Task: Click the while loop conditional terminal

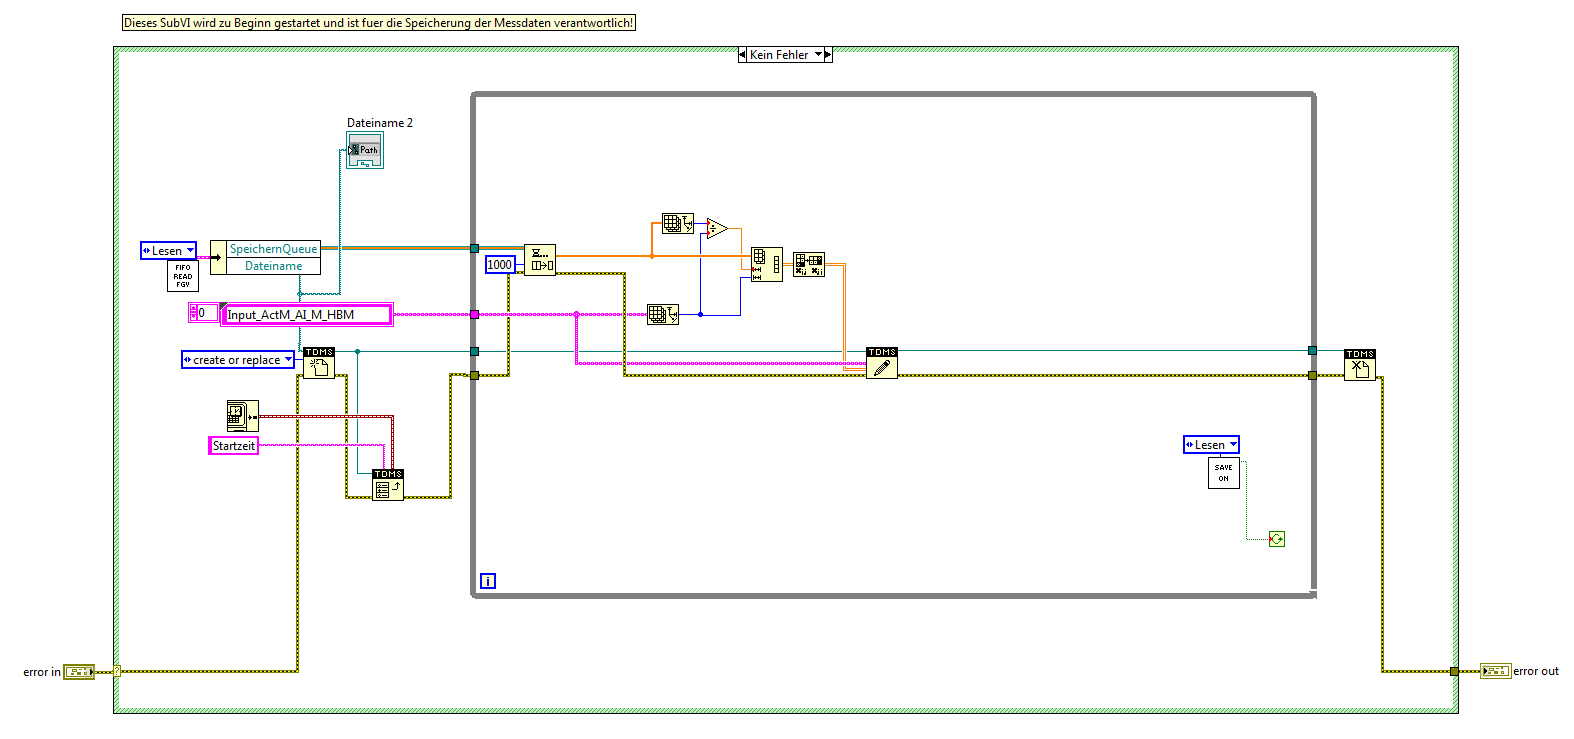Action: click(1277, 539)
